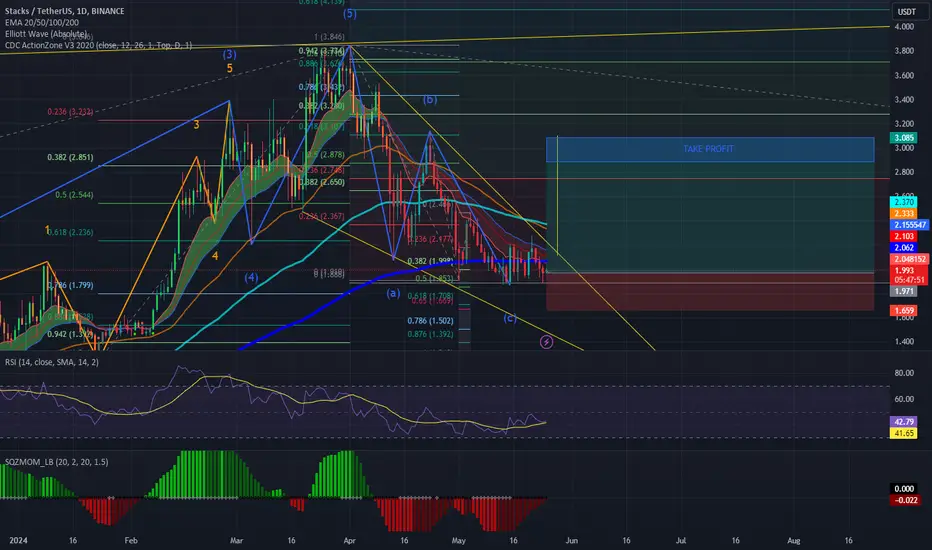Select the CDC ActionZone V3 2020 legend
Viewport: 932px width, 550px height.
point(99,45)
